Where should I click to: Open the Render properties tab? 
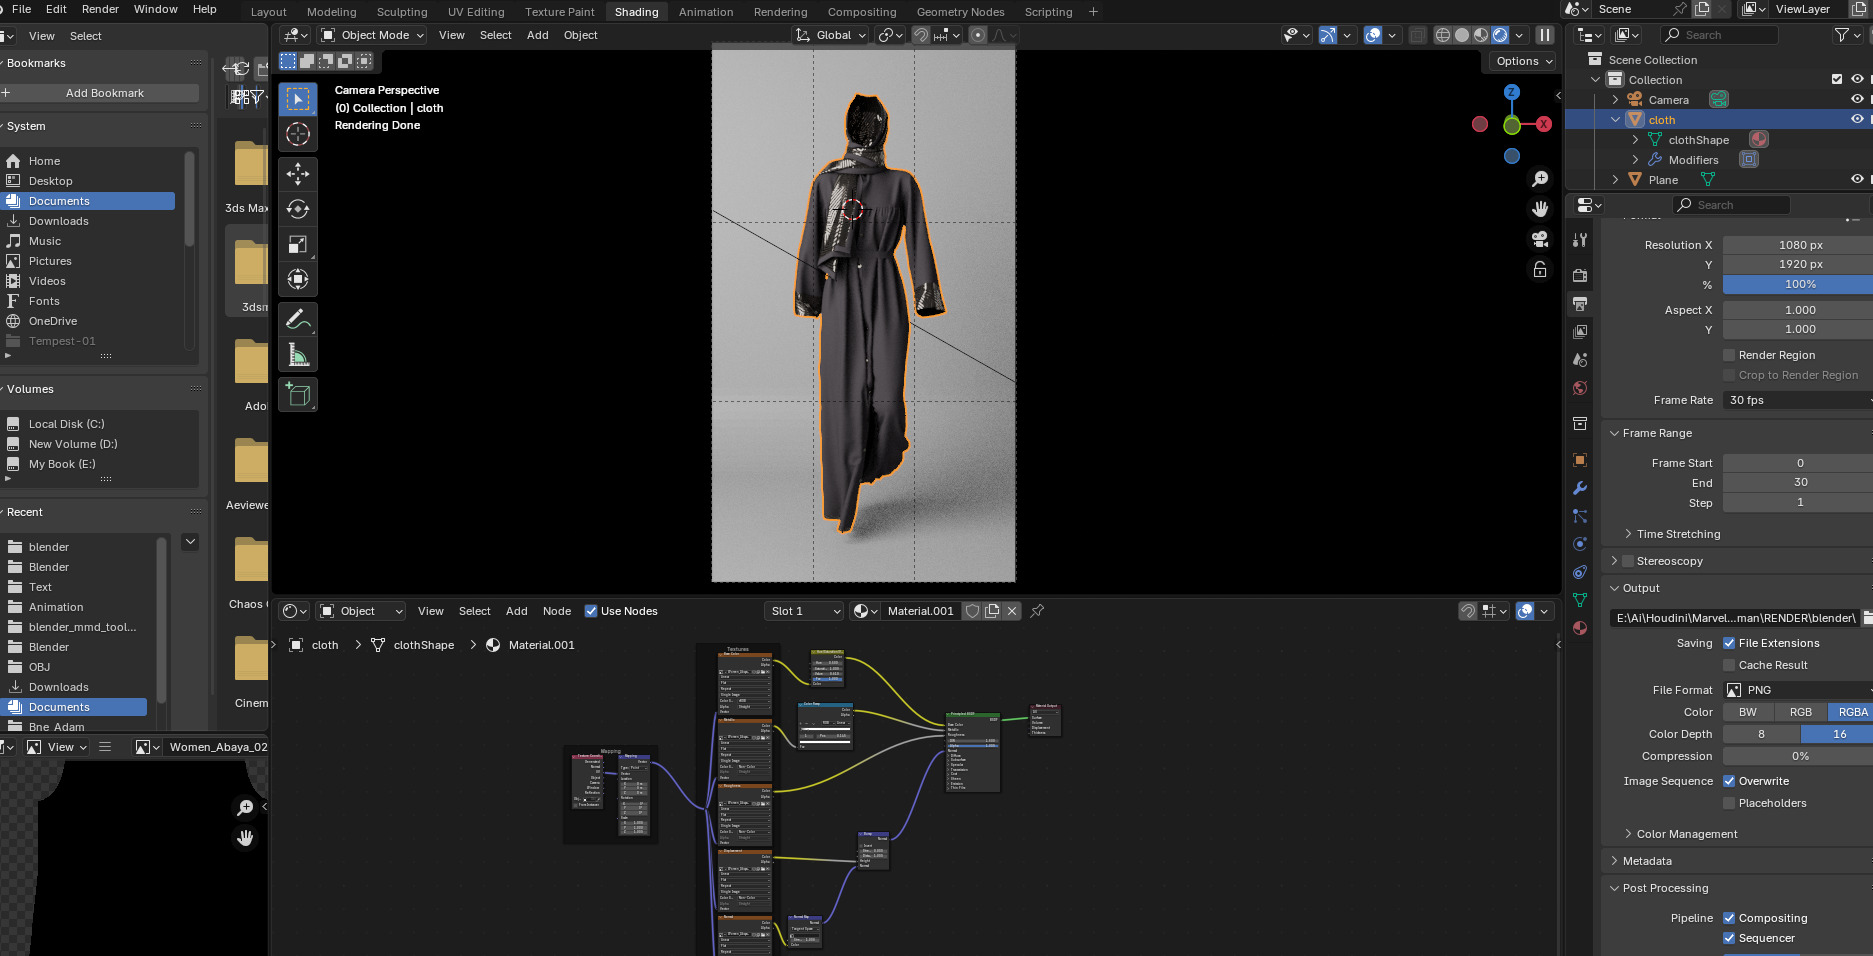1580,275
